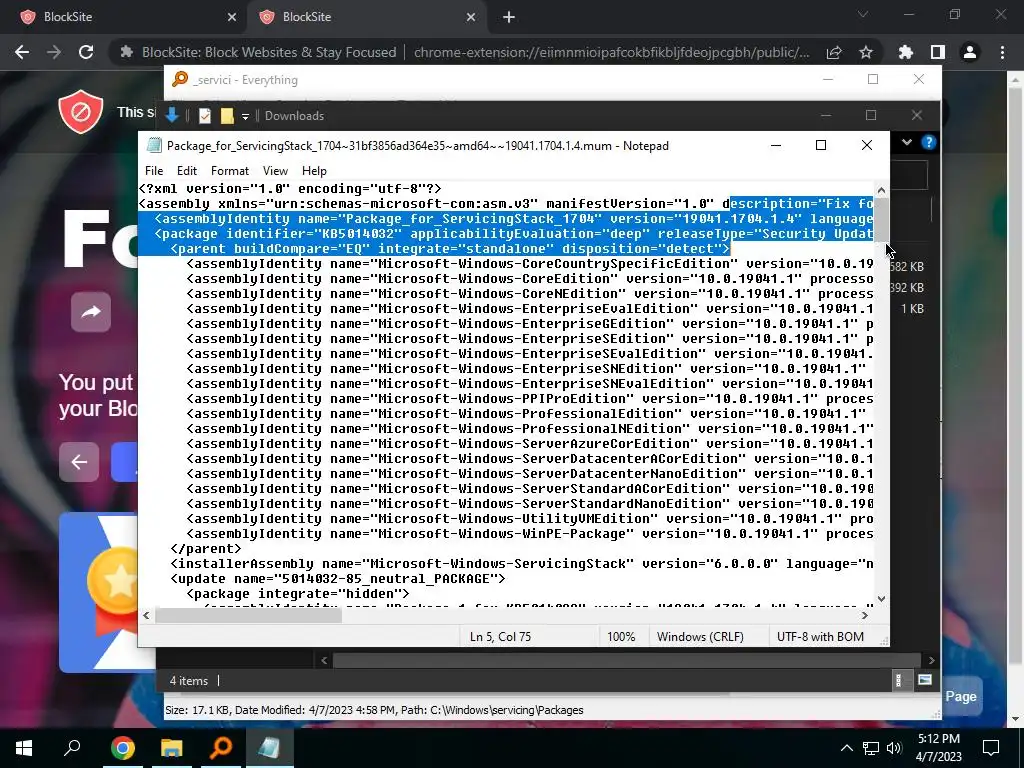Click the Notepad horizontal scrollbar thumb
This screenshot has height=768, width=1024.
click(x=248, y=615)
